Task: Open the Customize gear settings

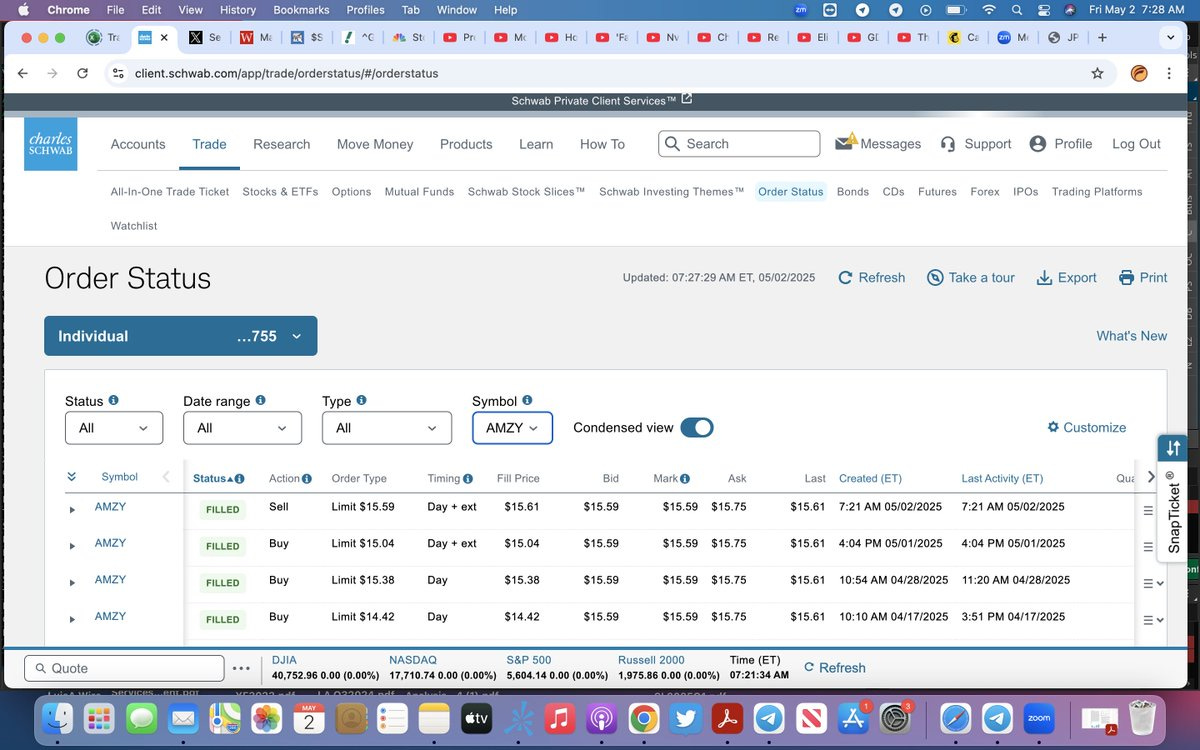Action: [x=1086, y=427]
